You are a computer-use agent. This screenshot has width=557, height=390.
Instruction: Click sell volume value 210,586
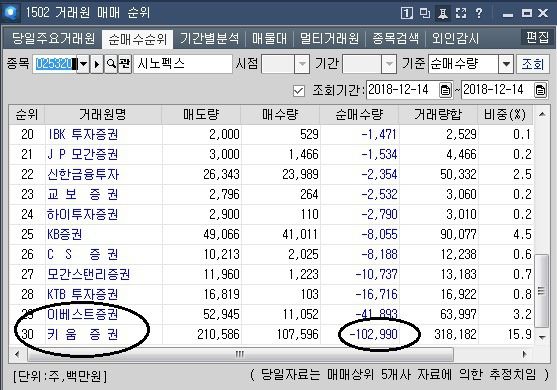(x=218, y=335)
